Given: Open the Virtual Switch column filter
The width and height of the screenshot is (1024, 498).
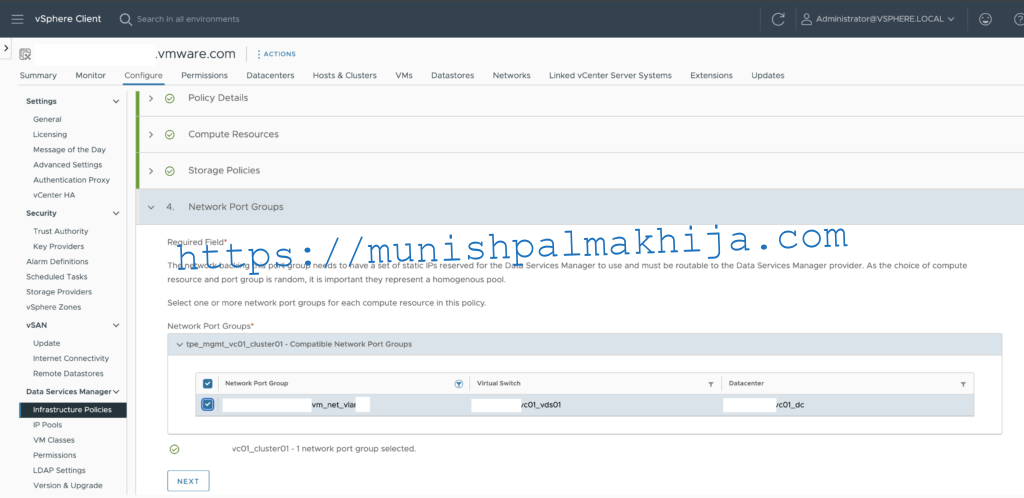Looking at the screenshot, I should point(711,384).
